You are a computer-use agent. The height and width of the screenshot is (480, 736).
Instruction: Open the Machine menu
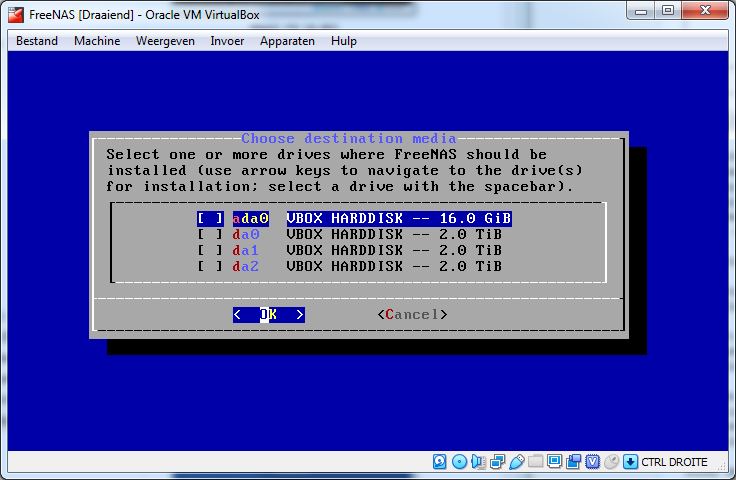97,41
